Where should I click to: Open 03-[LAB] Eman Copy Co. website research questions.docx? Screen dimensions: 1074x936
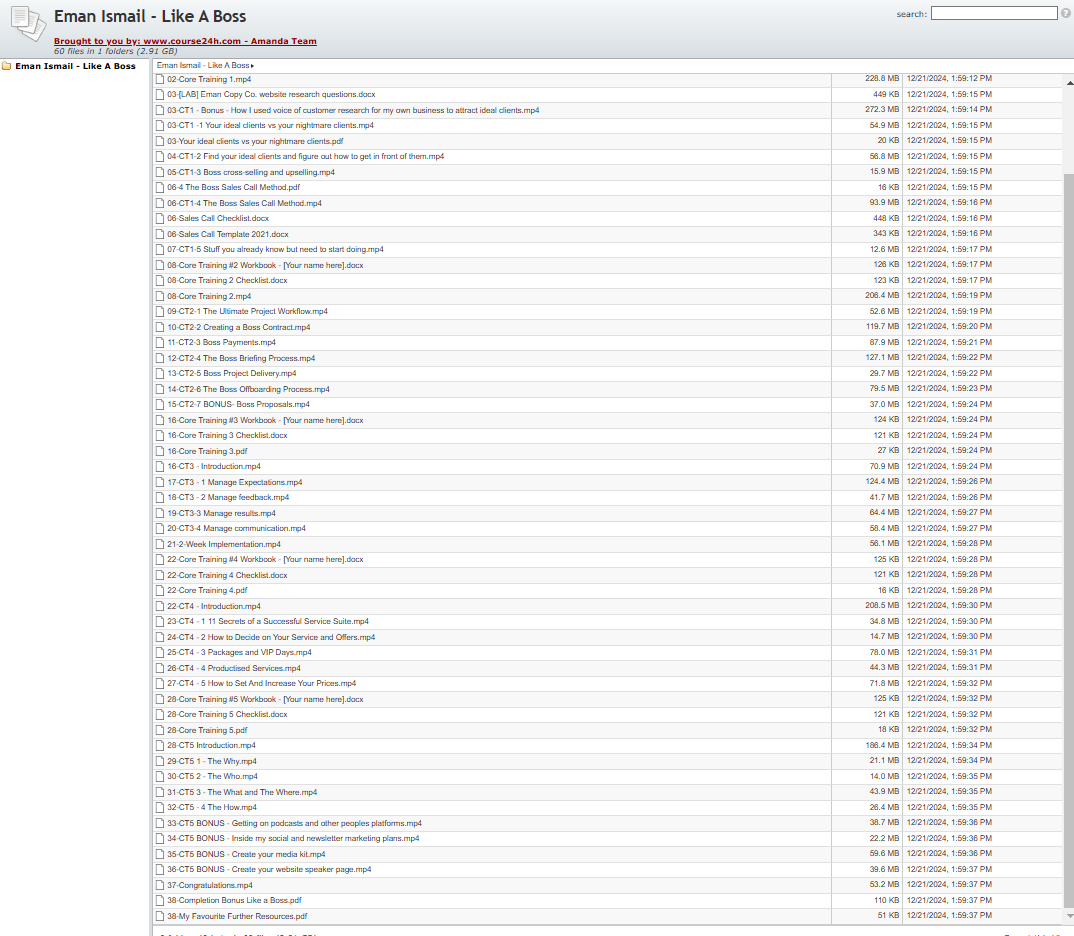click(271, 94)
